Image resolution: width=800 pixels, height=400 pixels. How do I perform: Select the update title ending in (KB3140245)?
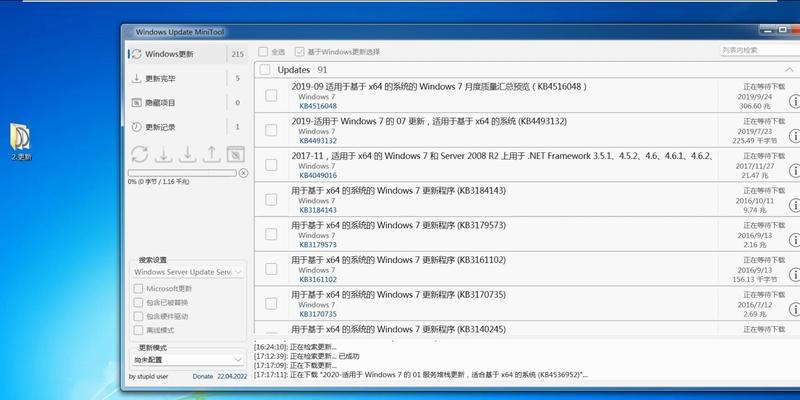tap(398, 330)
